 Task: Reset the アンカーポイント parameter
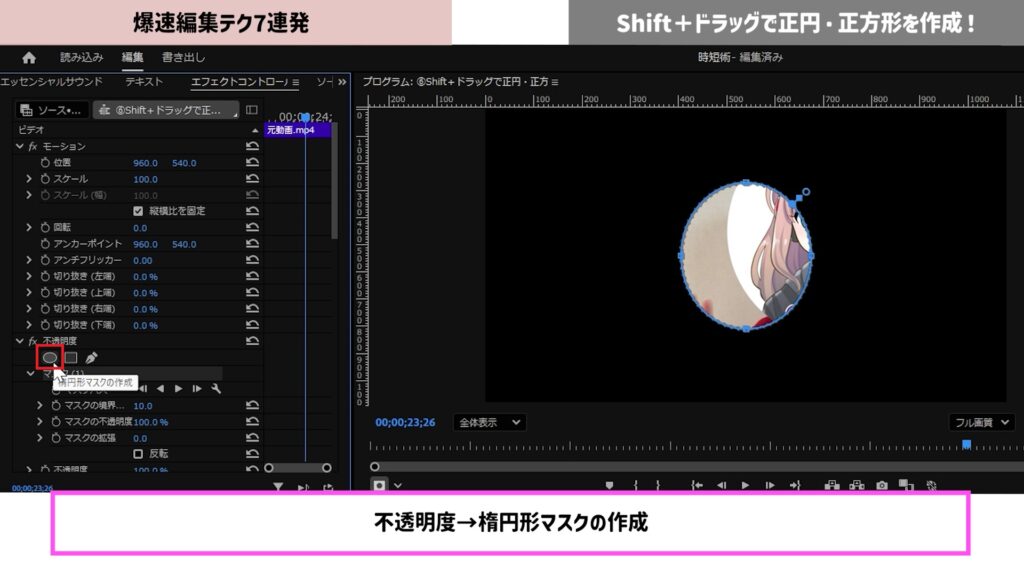(252, 244)
